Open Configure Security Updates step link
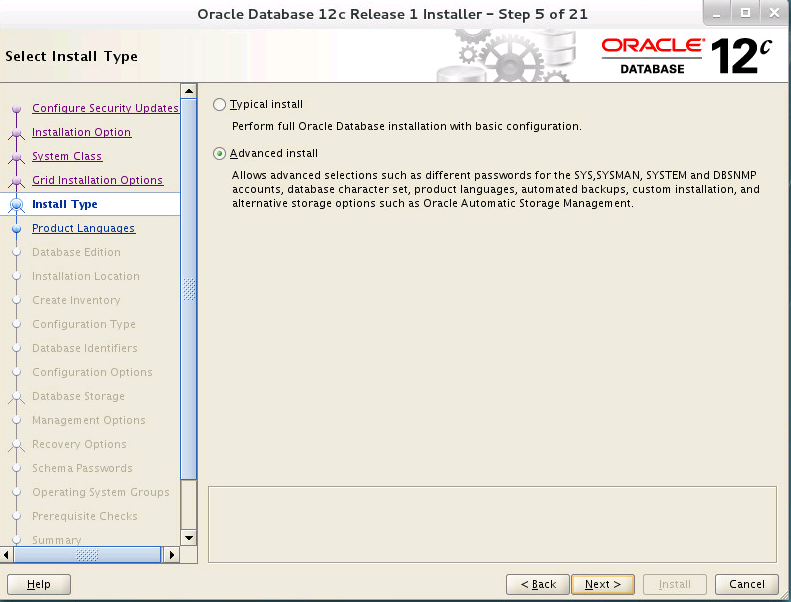Image resolution: width=791 pixels, height=602 pixels. (x=105, y=108)
